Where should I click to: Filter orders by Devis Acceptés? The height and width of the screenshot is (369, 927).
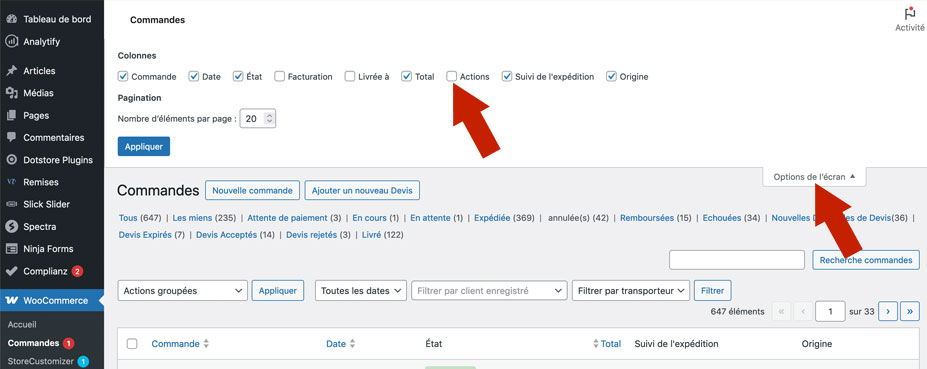click(x=235, y=235)
